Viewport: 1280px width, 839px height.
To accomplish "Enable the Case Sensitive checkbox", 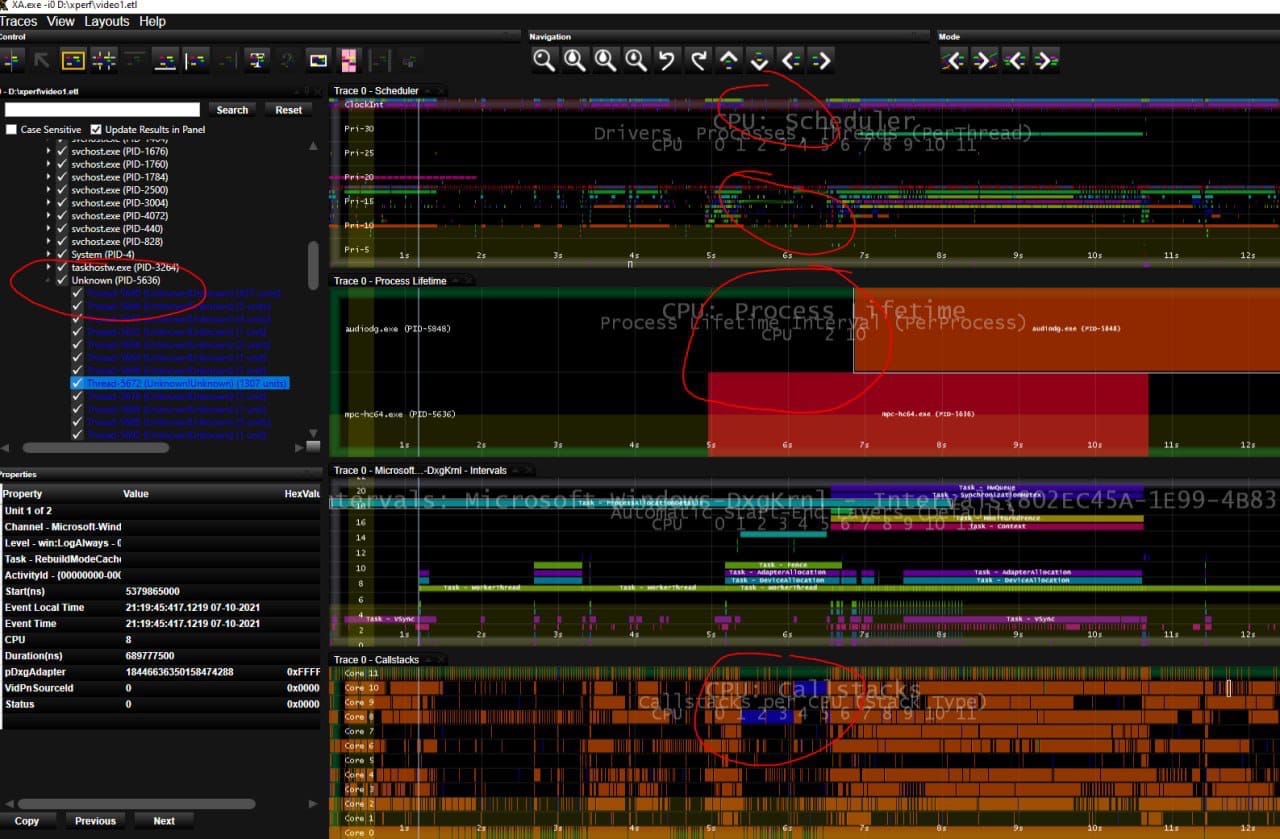I will 11,130.
